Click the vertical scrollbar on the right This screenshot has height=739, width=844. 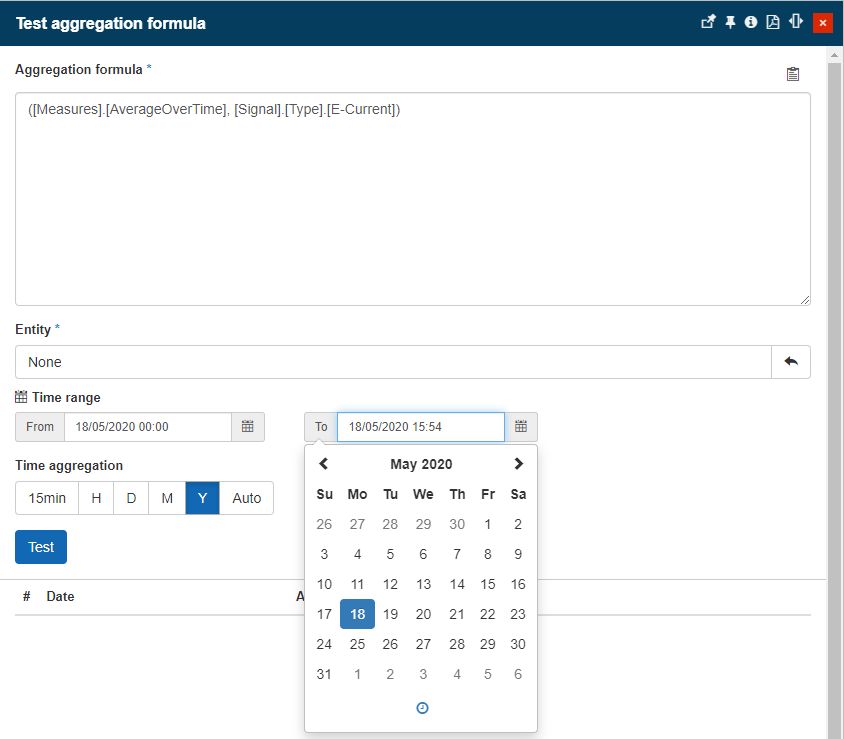click(x=834, y=400)
